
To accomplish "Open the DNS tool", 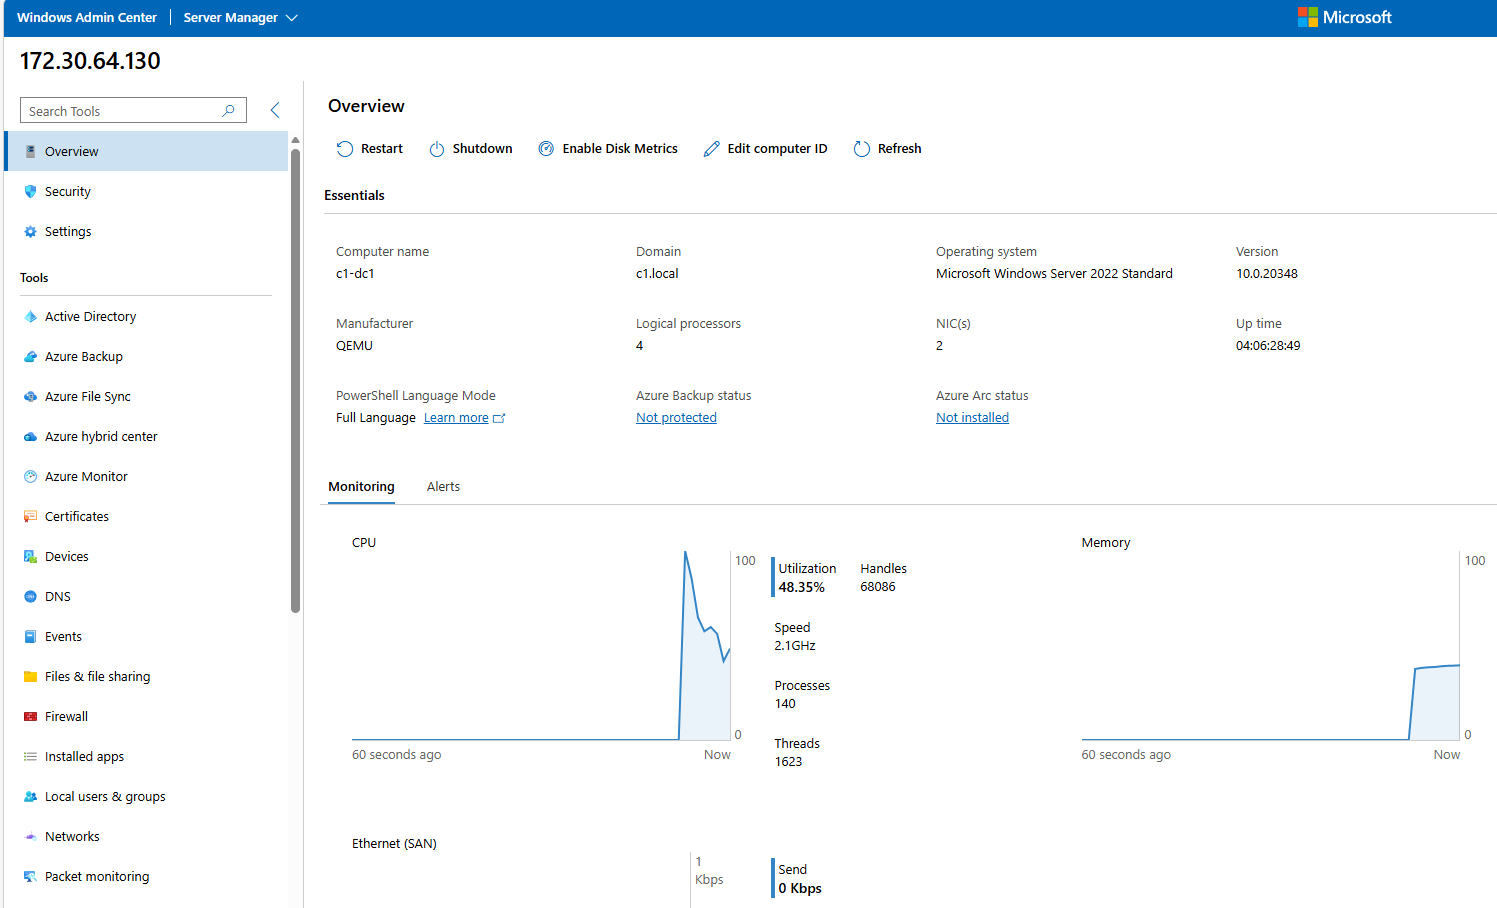I will pyautogui.click(x=57, y=596).
